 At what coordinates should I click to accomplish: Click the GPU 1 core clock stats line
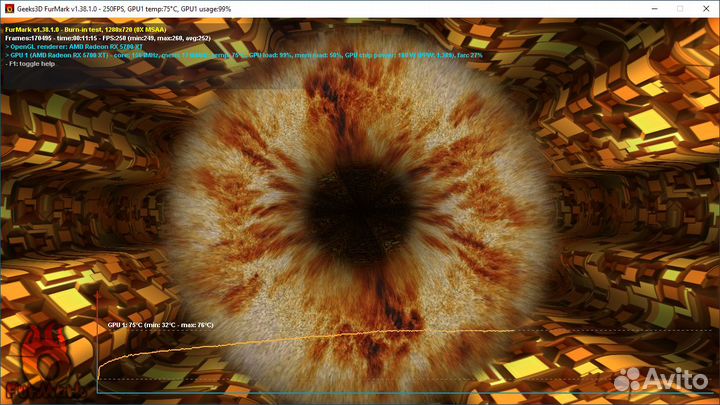click(x=240, y=55)
